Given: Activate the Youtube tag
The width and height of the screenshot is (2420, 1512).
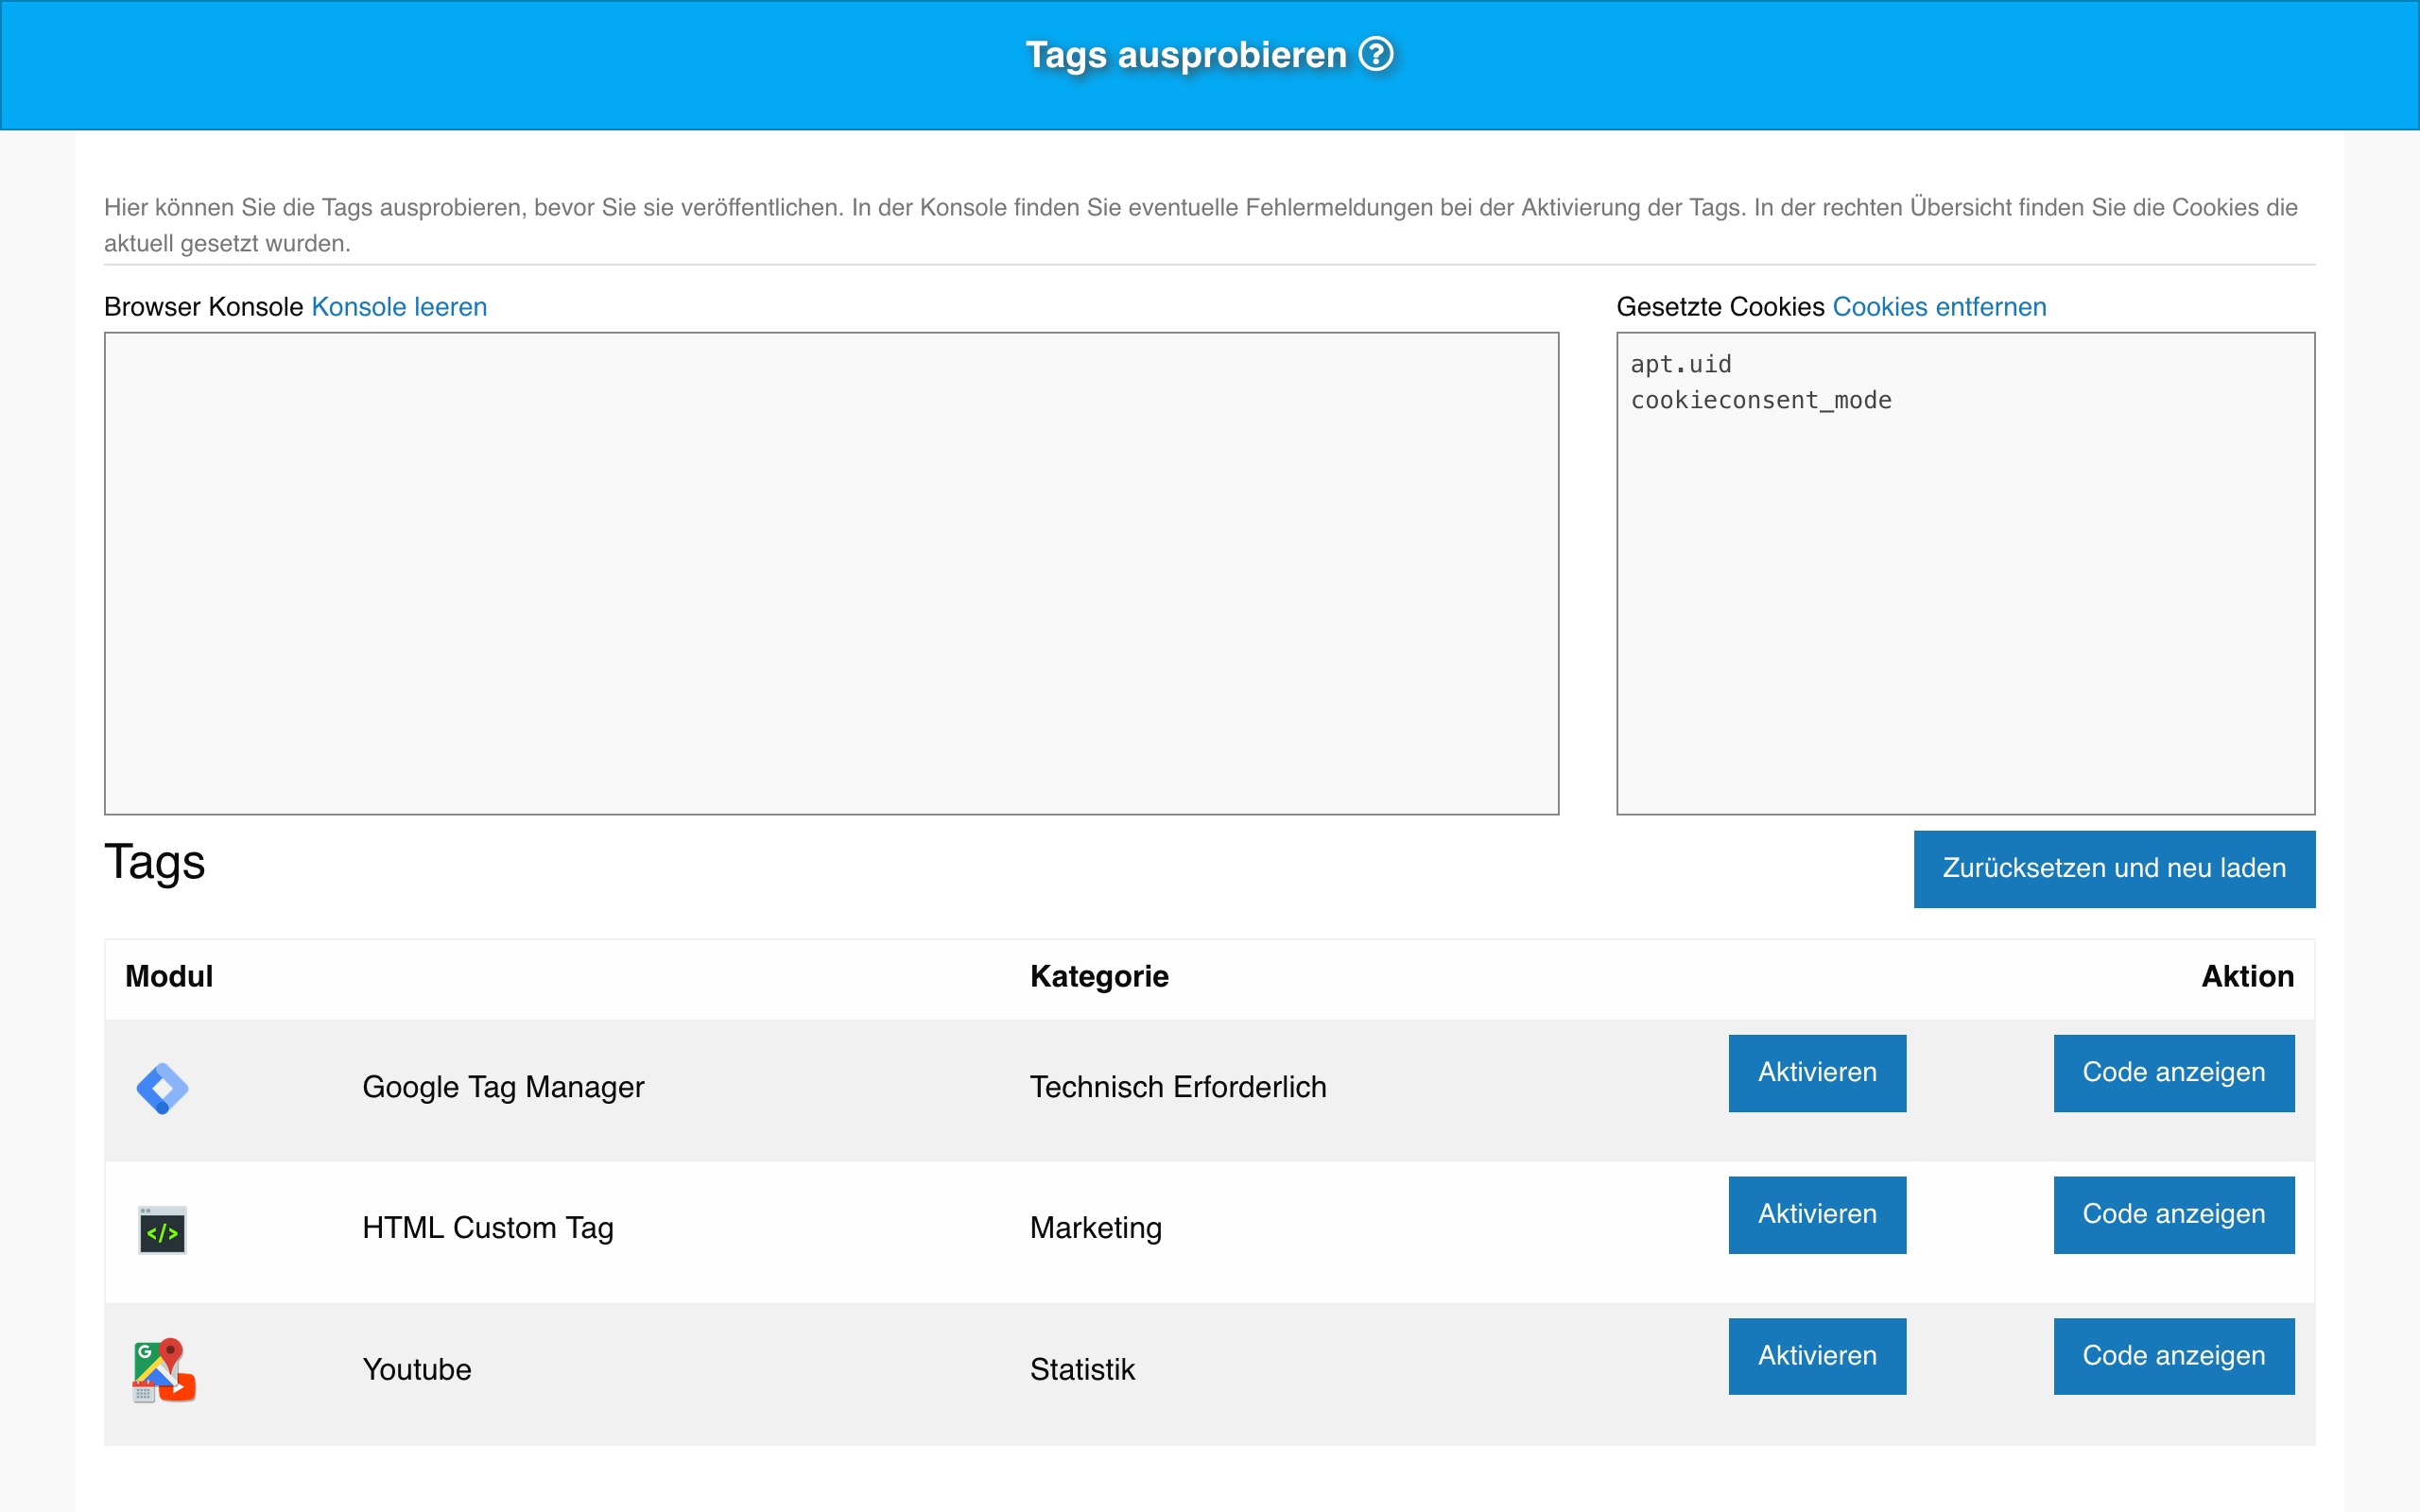Looking at the screenshot, I should coord(1817,1355).
